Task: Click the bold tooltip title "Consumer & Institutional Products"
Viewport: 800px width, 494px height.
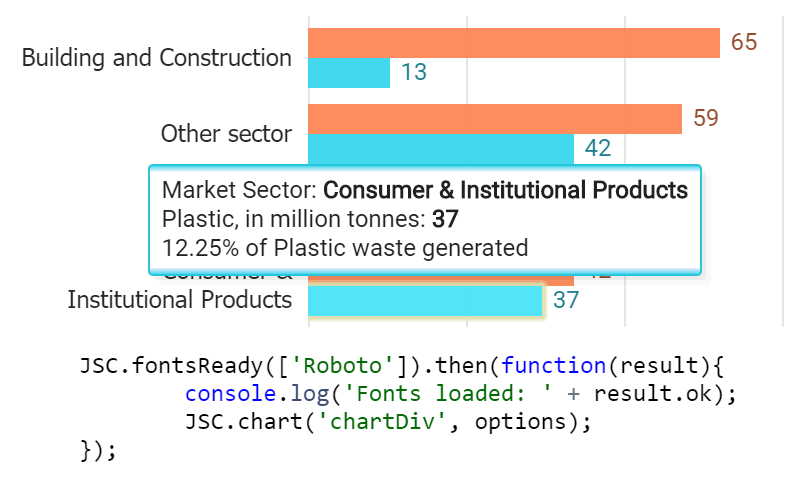Action: [506, 190]
